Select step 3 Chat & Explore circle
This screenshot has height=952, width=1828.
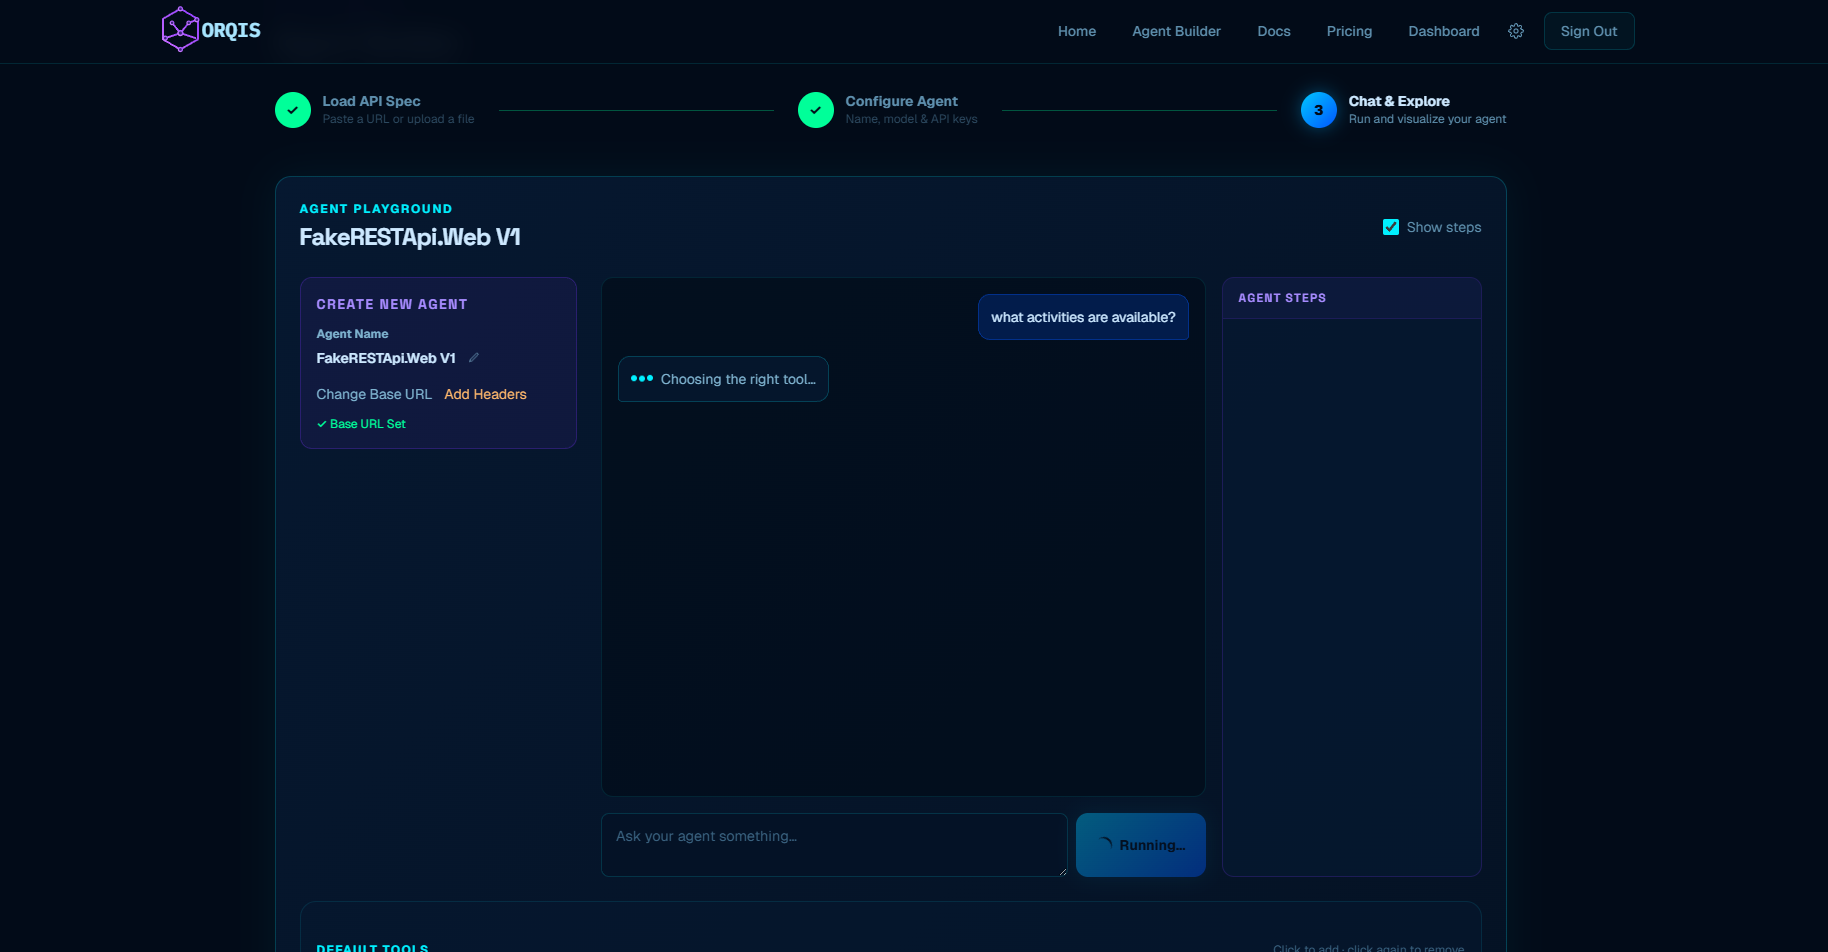point(1319,110)
